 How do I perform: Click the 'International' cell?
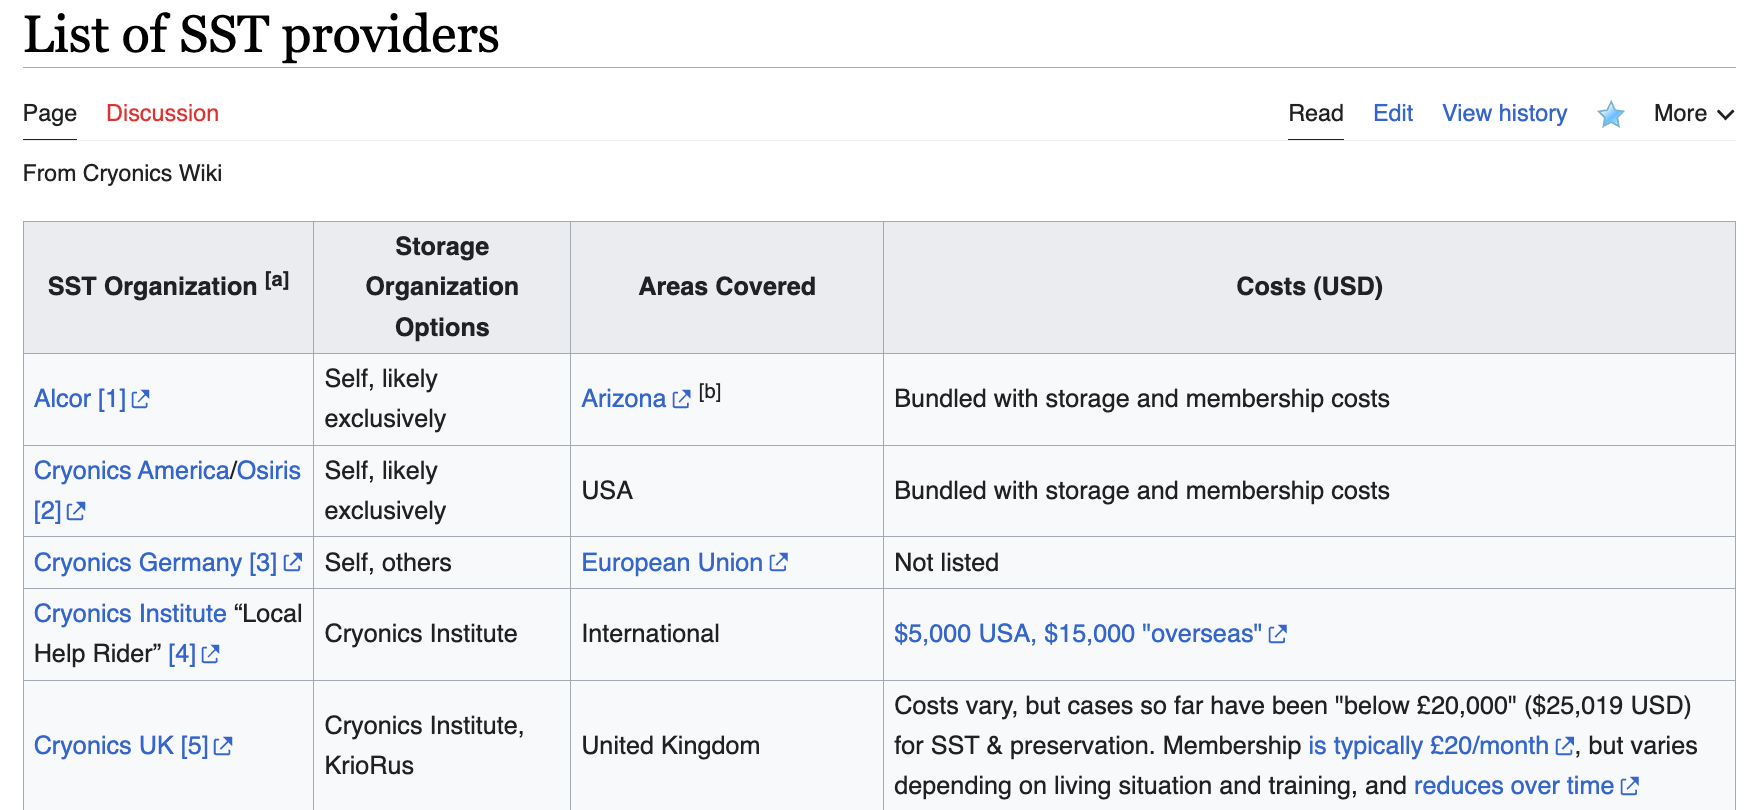pos(727,634)
